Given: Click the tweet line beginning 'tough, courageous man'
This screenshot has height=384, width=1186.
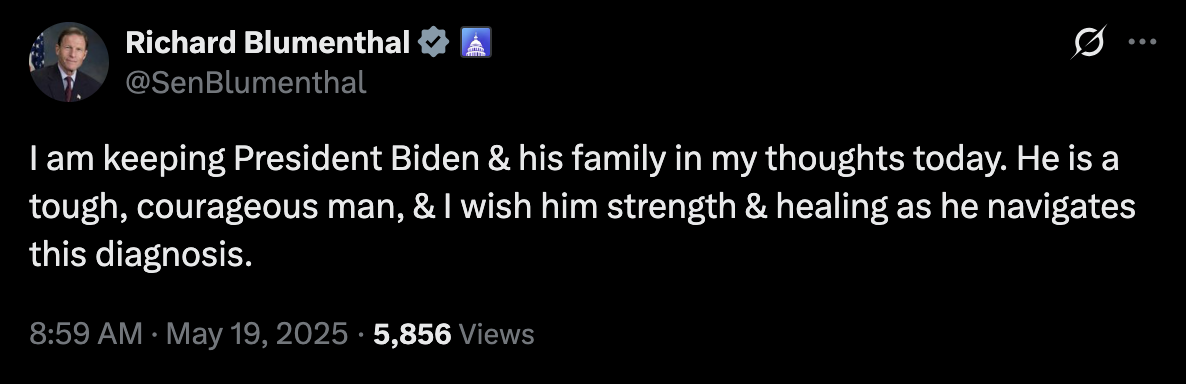Looking at the screenshot, I should [x=582, y=207].
